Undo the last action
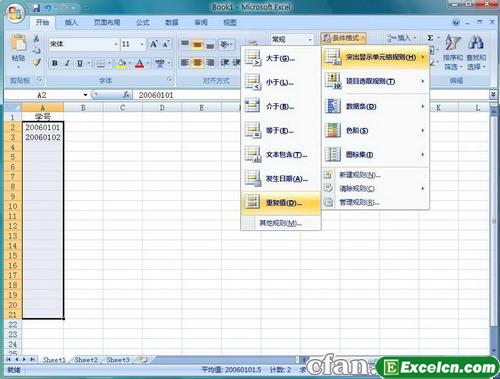The image size is (500, 379). point(48,8)
